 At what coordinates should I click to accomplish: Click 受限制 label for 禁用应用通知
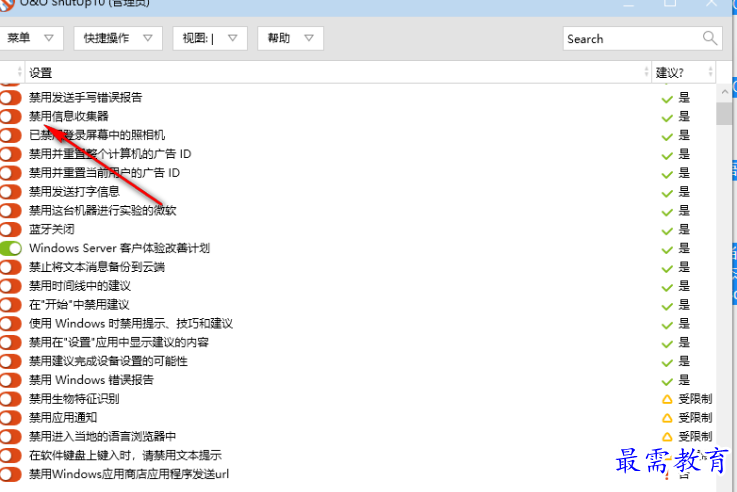695,418
